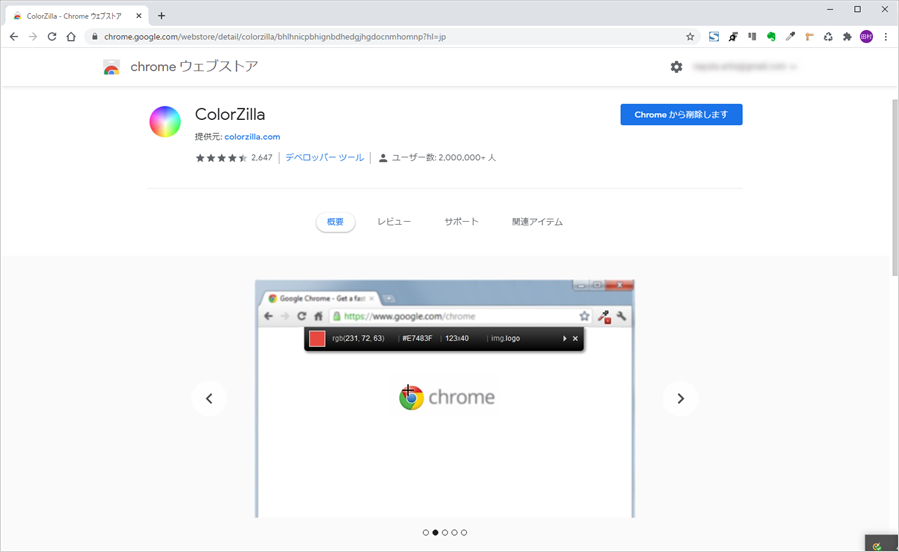The height and width of the screenshot is (552, 899).
Task: Click the ColorZilla screenshot preview image
Action: tap(445, 398)
